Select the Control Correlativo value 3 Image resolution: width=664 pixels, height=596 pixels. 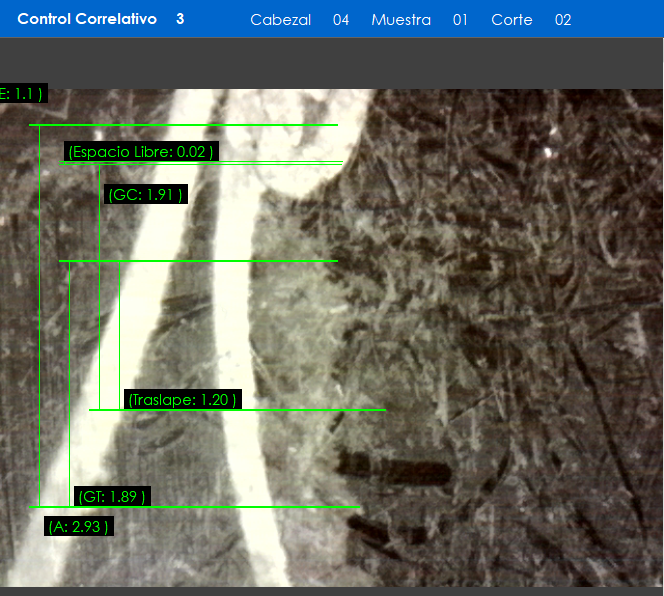[180, 19]
